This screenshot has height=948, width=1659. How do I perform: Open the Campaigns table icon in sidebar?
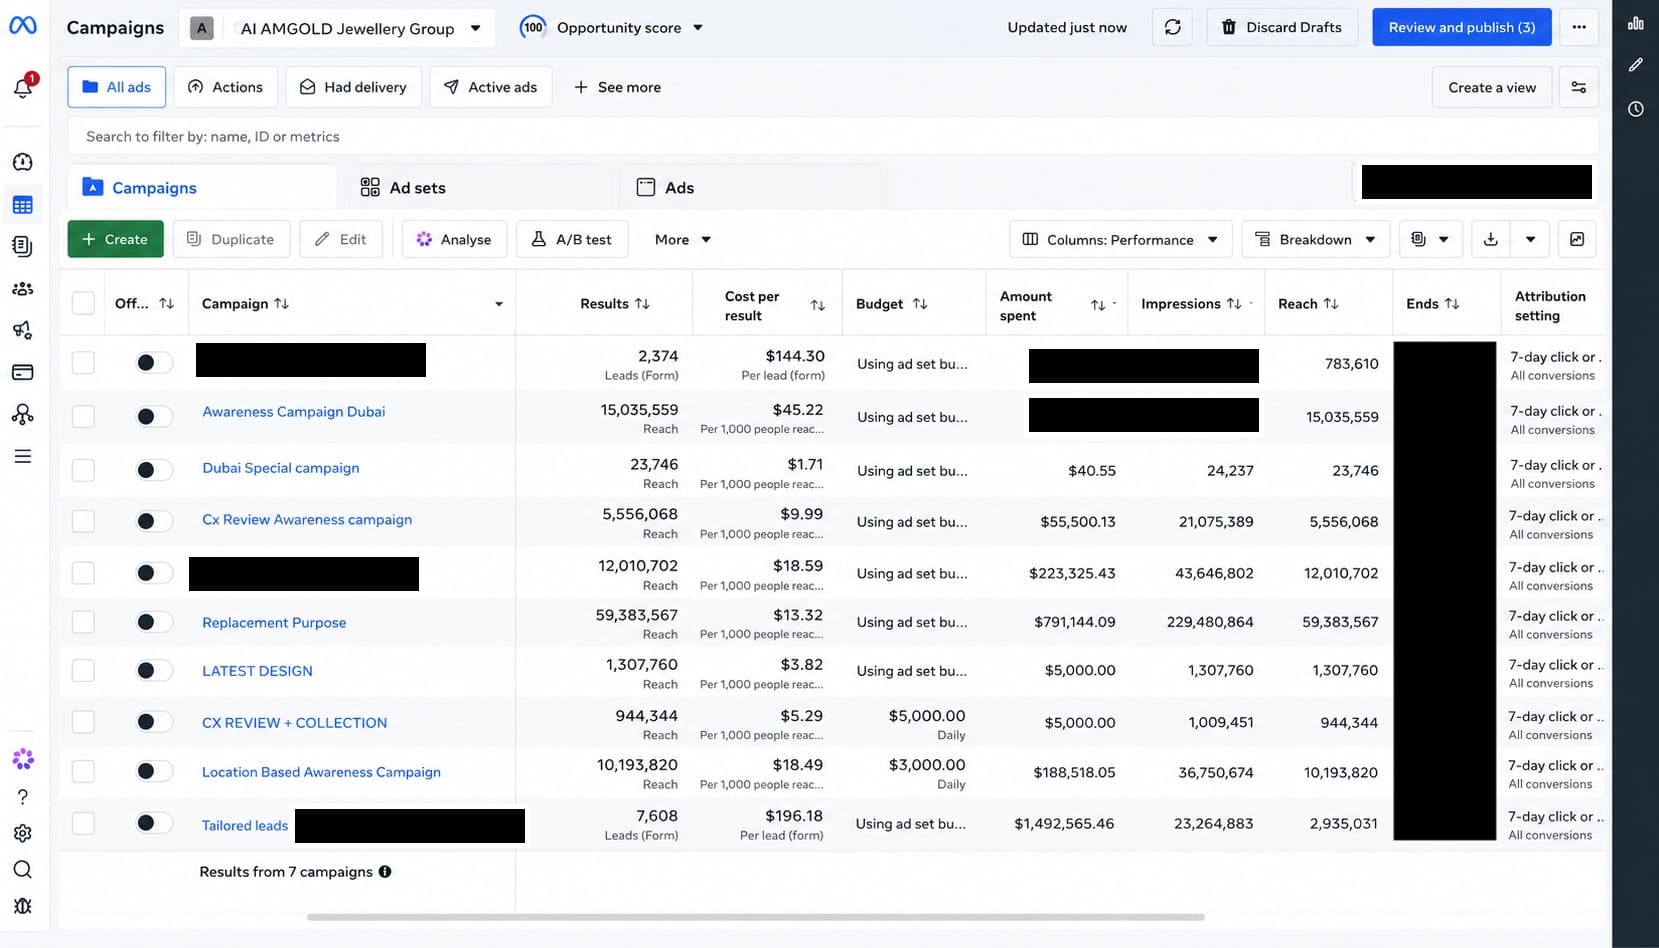[23, 205]
